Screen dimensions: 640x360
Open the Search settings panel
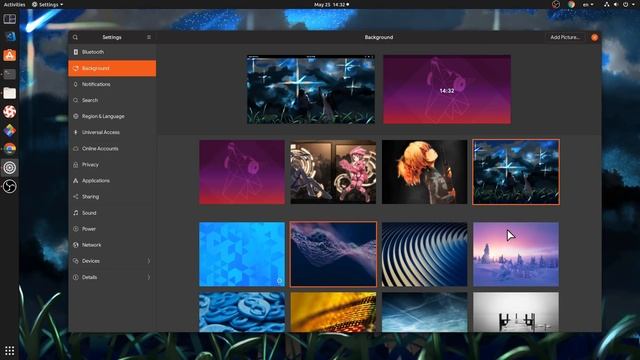tap(112, 100)
